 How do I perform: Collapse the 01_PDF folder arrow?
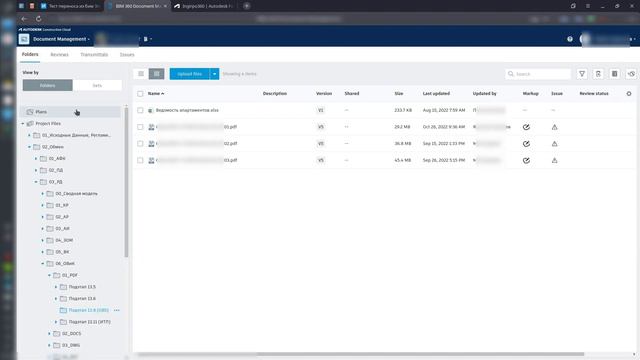[x=49, y=275]
